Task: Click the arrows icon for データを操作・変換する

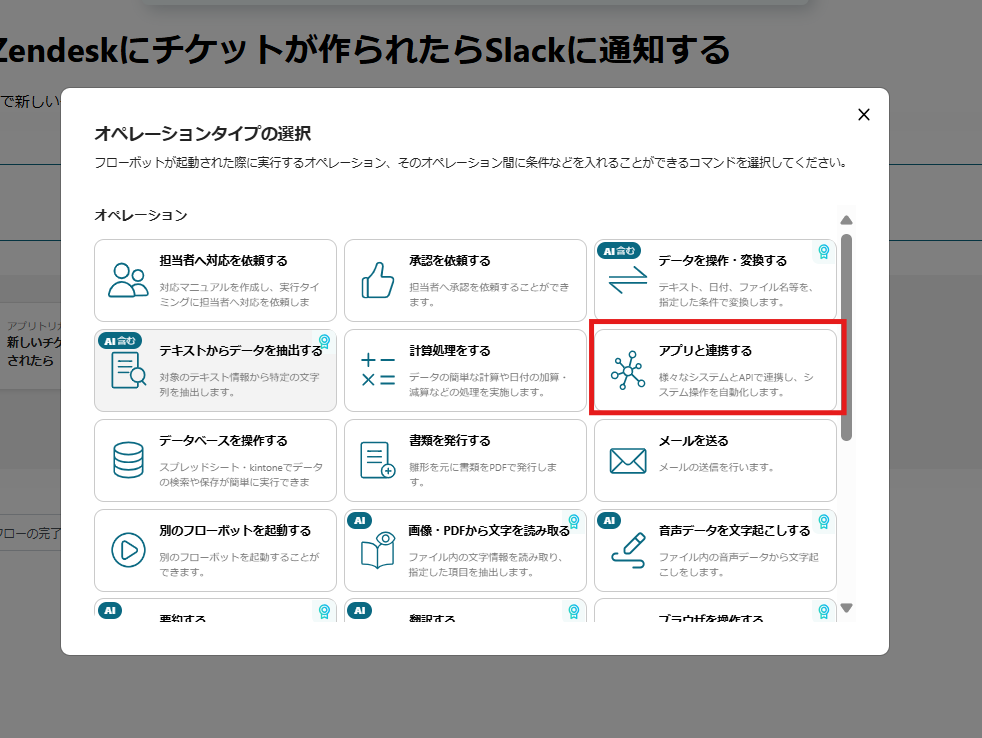Action: tap(628, 280)
